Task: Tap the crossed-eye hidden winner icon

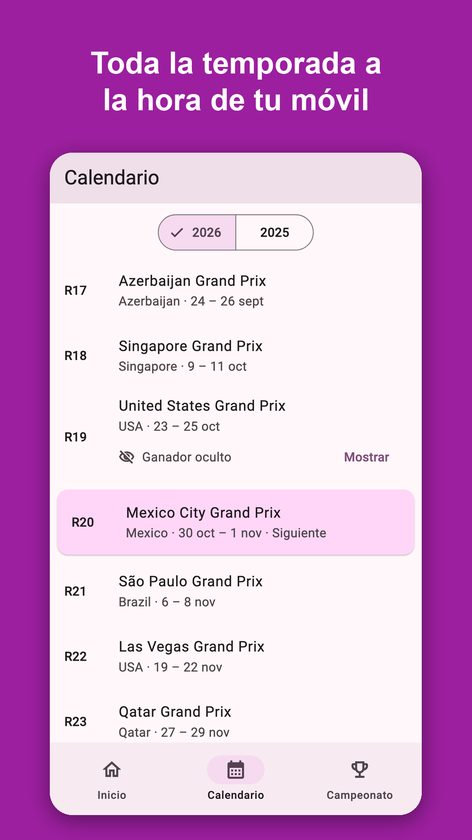Action: pyautogui.click(x=126, y=457)
